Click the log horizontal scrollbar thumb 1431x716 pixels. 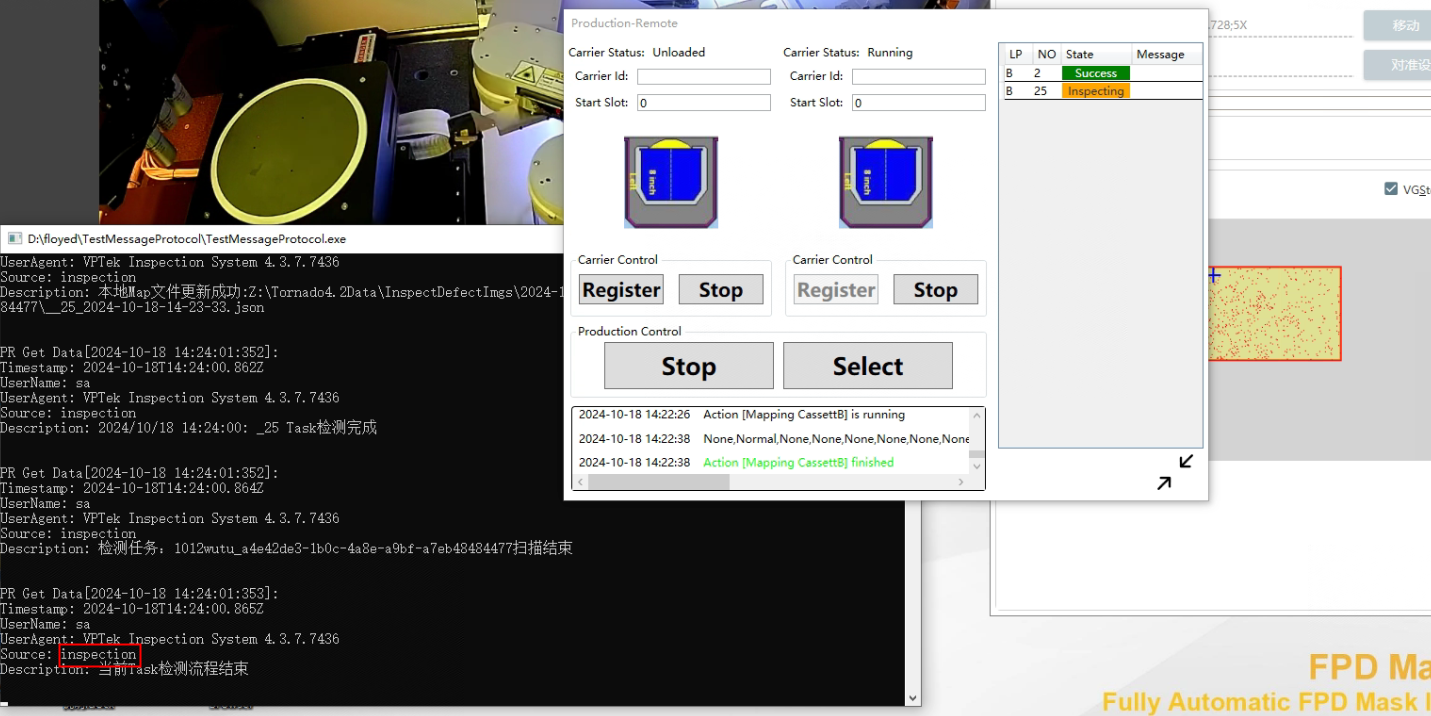[x=659, y=482]
